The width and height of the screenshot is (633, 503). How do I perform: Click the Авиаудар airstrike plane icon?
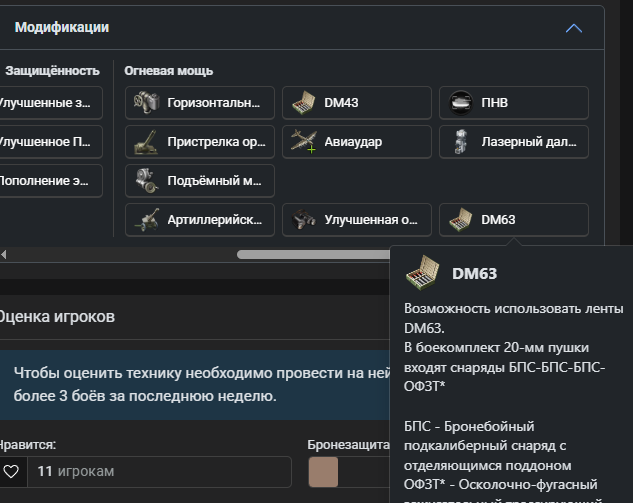tap(304, 142)
